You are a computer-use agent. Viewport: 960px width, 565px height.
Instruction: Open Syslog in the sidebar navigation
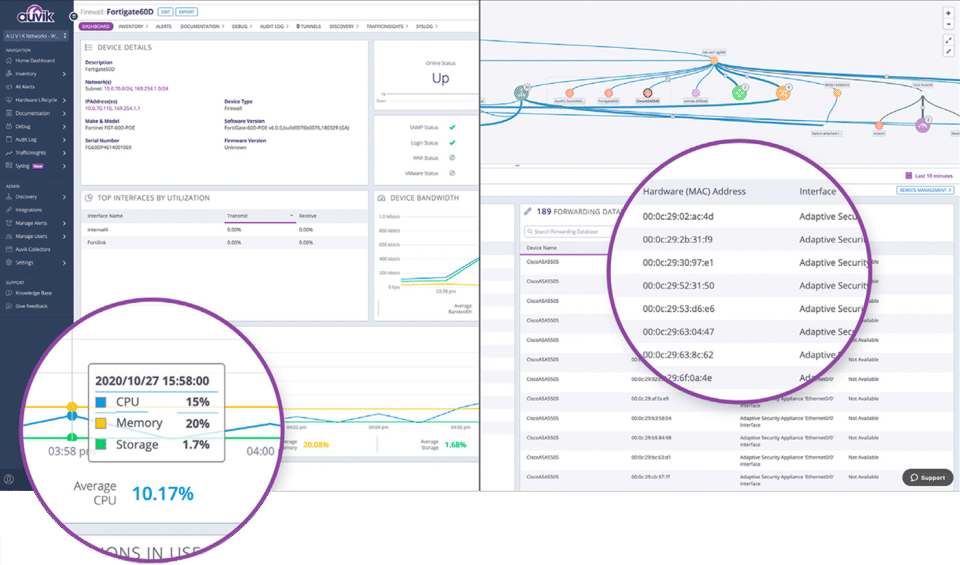(x=22, y=166)
